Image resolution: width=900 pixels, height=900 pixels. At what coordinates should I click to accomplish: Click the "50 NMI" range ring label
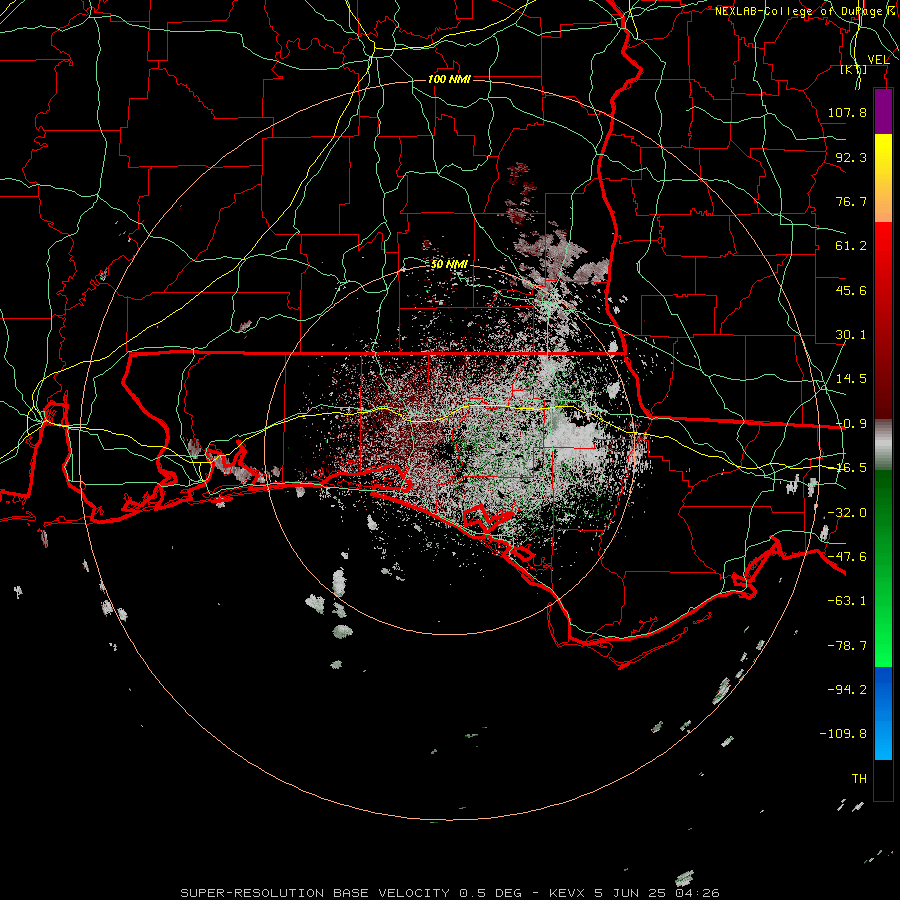pyautogui.click(x=449, y=264)
